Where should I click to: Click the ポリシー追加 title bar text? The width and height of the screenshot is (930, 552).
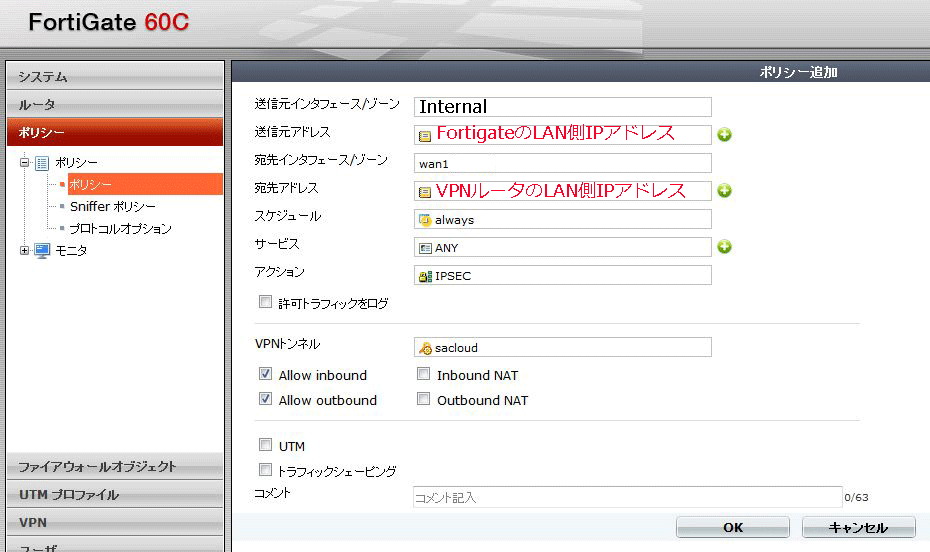tap(798, 72)
